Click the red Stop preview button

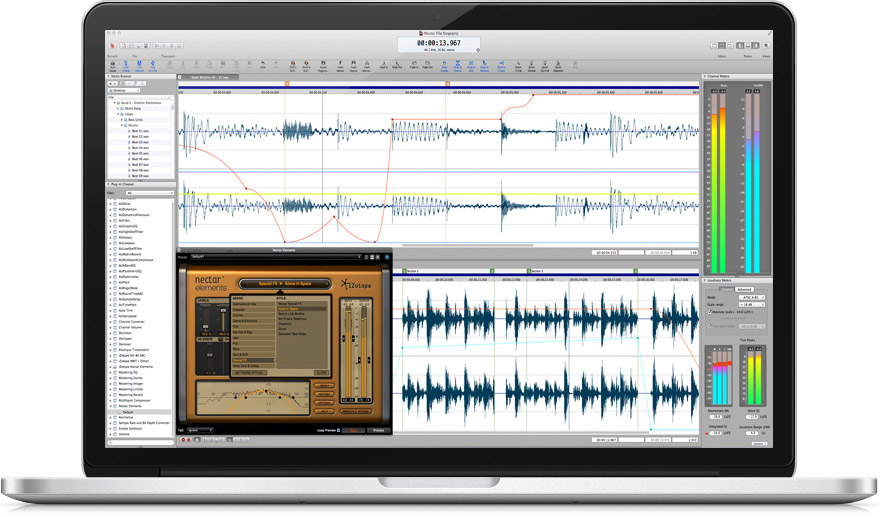click(353, 430)
